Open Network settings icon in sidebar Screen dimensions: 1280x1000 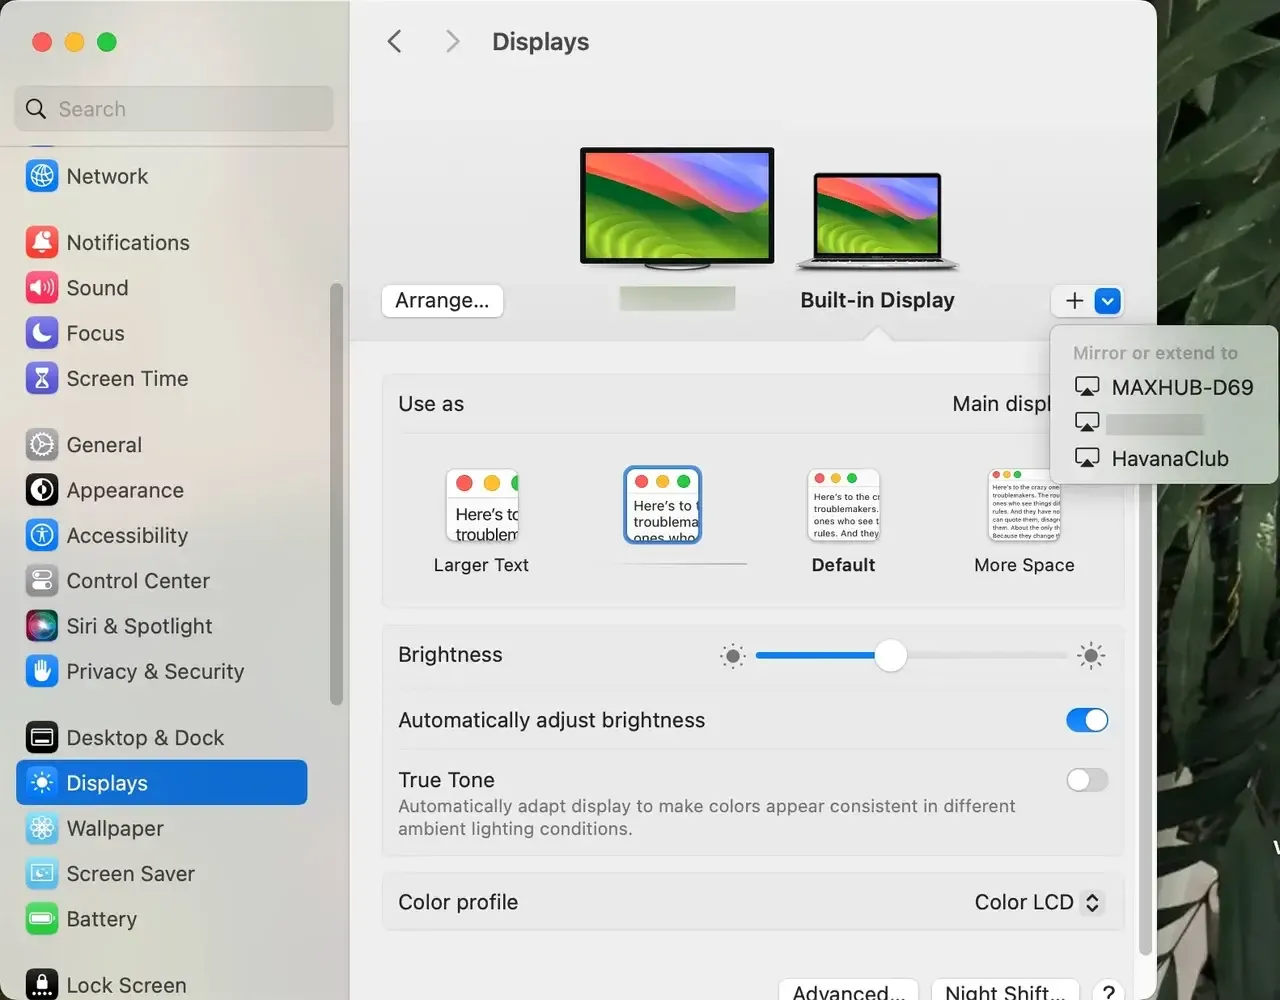[x=42, y=176]
